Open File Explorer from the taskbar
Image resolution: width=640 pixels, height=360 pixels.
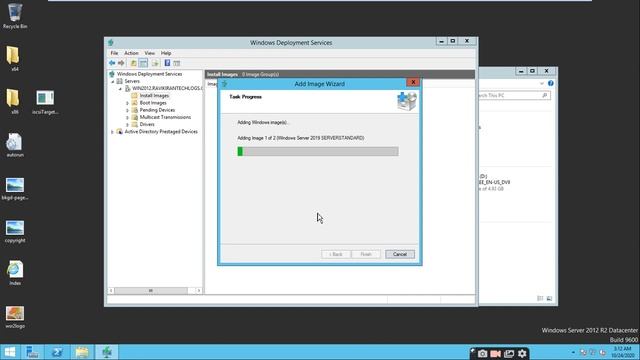point(82,352)
